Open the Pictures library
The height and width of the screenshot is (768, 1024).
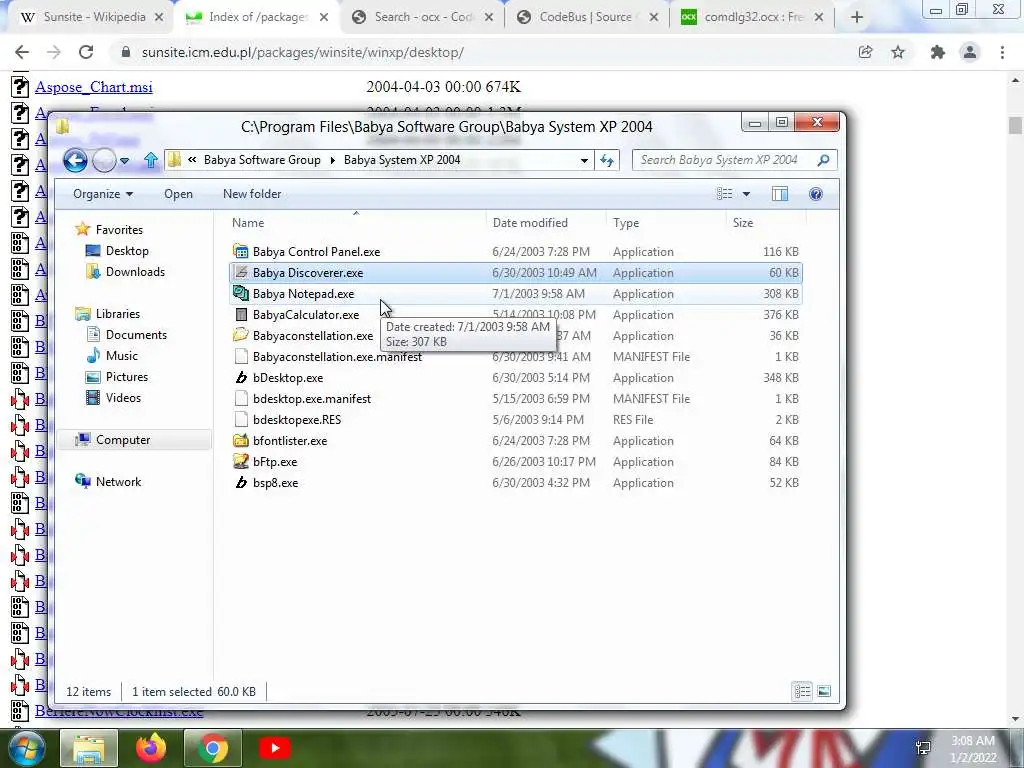pyautogui.click(x=127, y=377)
